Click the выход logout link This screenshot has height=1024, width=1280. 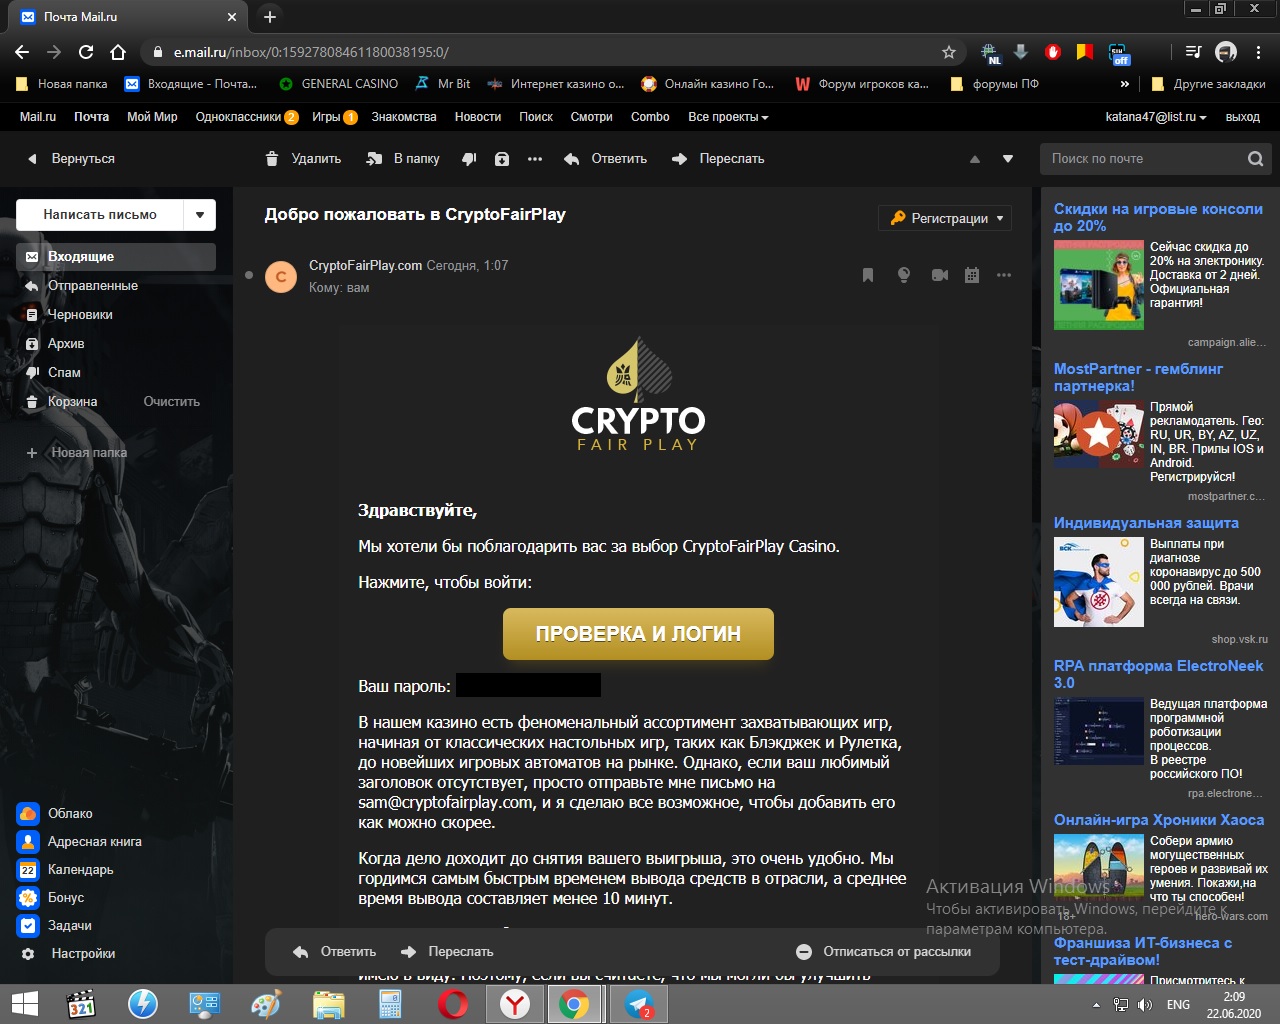point(1243,117)
